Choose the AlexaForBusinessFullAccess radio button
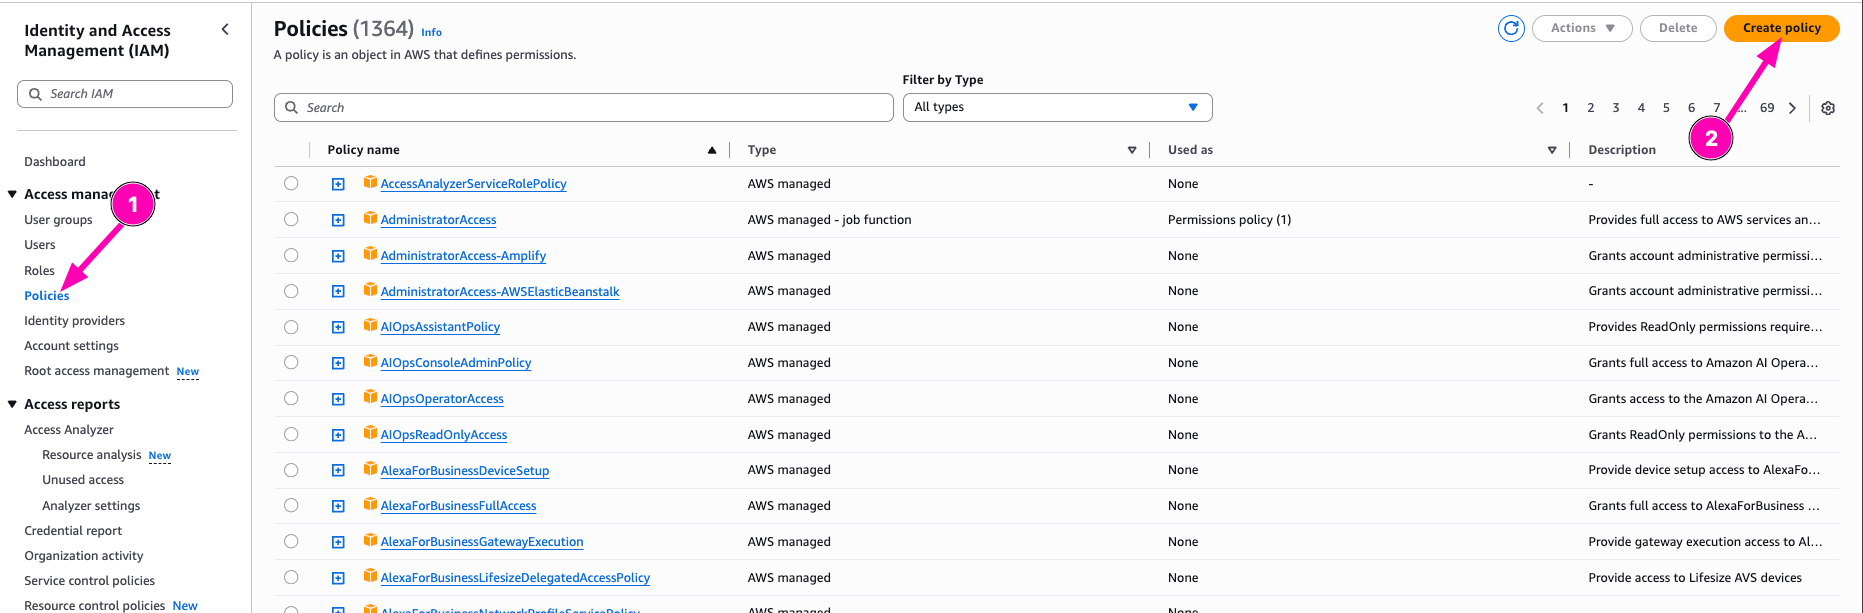 pos(291,505)
